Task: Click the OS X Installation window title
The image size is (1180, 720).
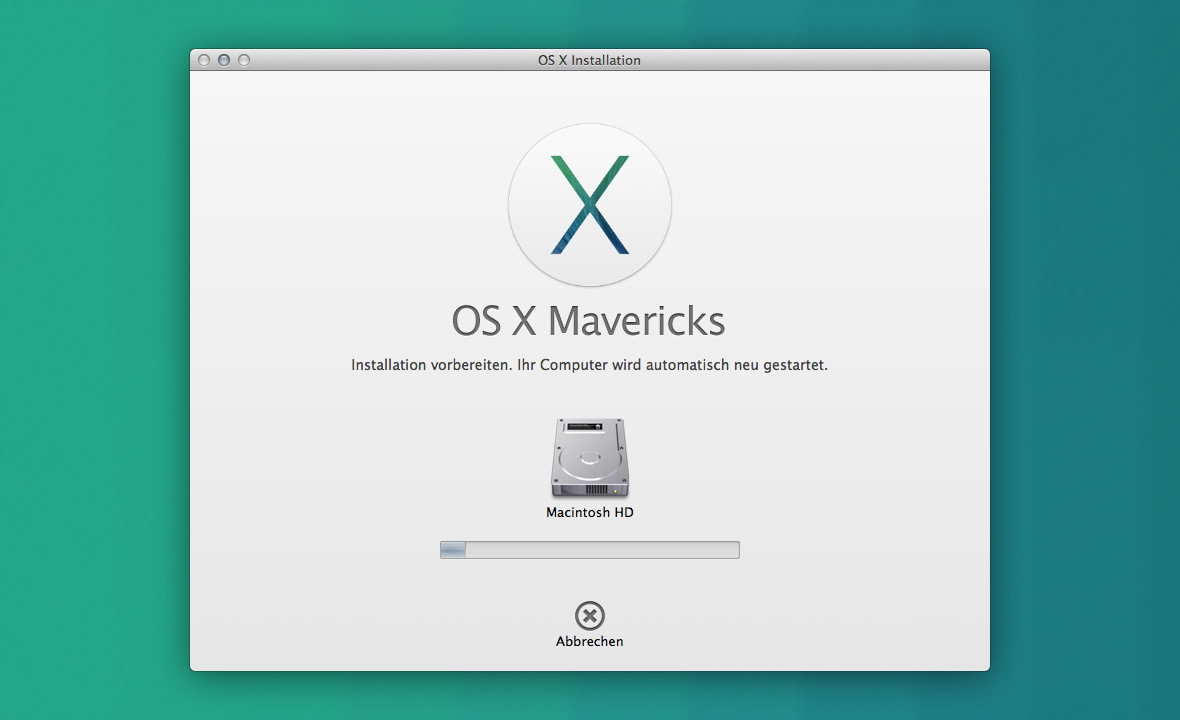Action: coord(589,60)
